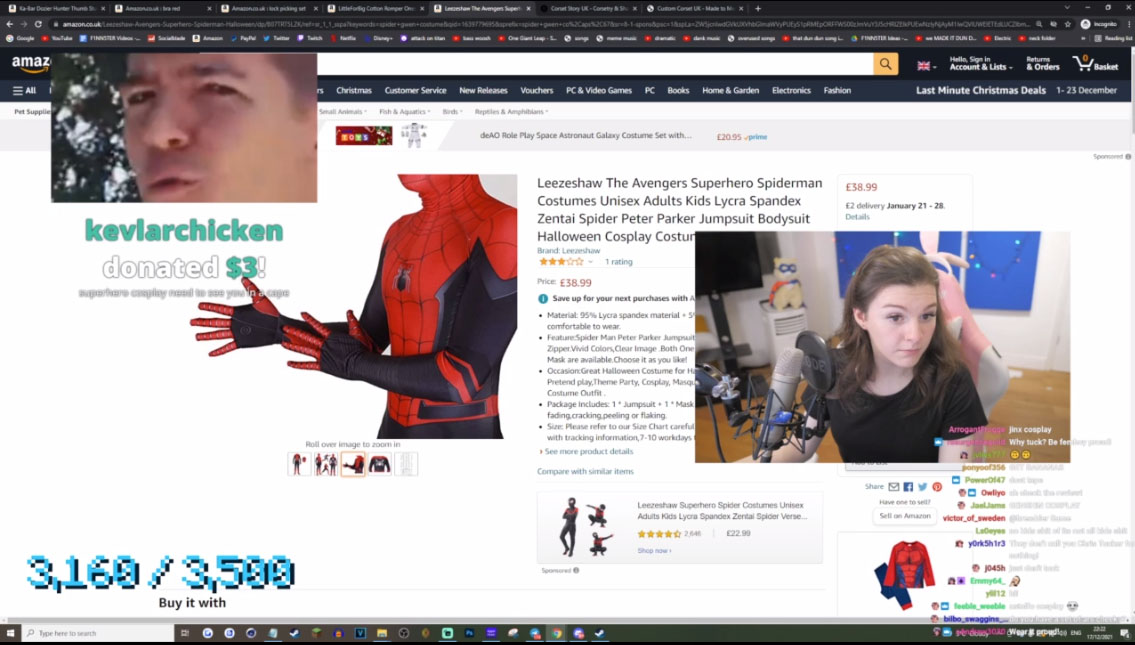1135x645 pixels.
Task: Open the Google bookmark
Action: pyautogui.click(x=21, y=38)
